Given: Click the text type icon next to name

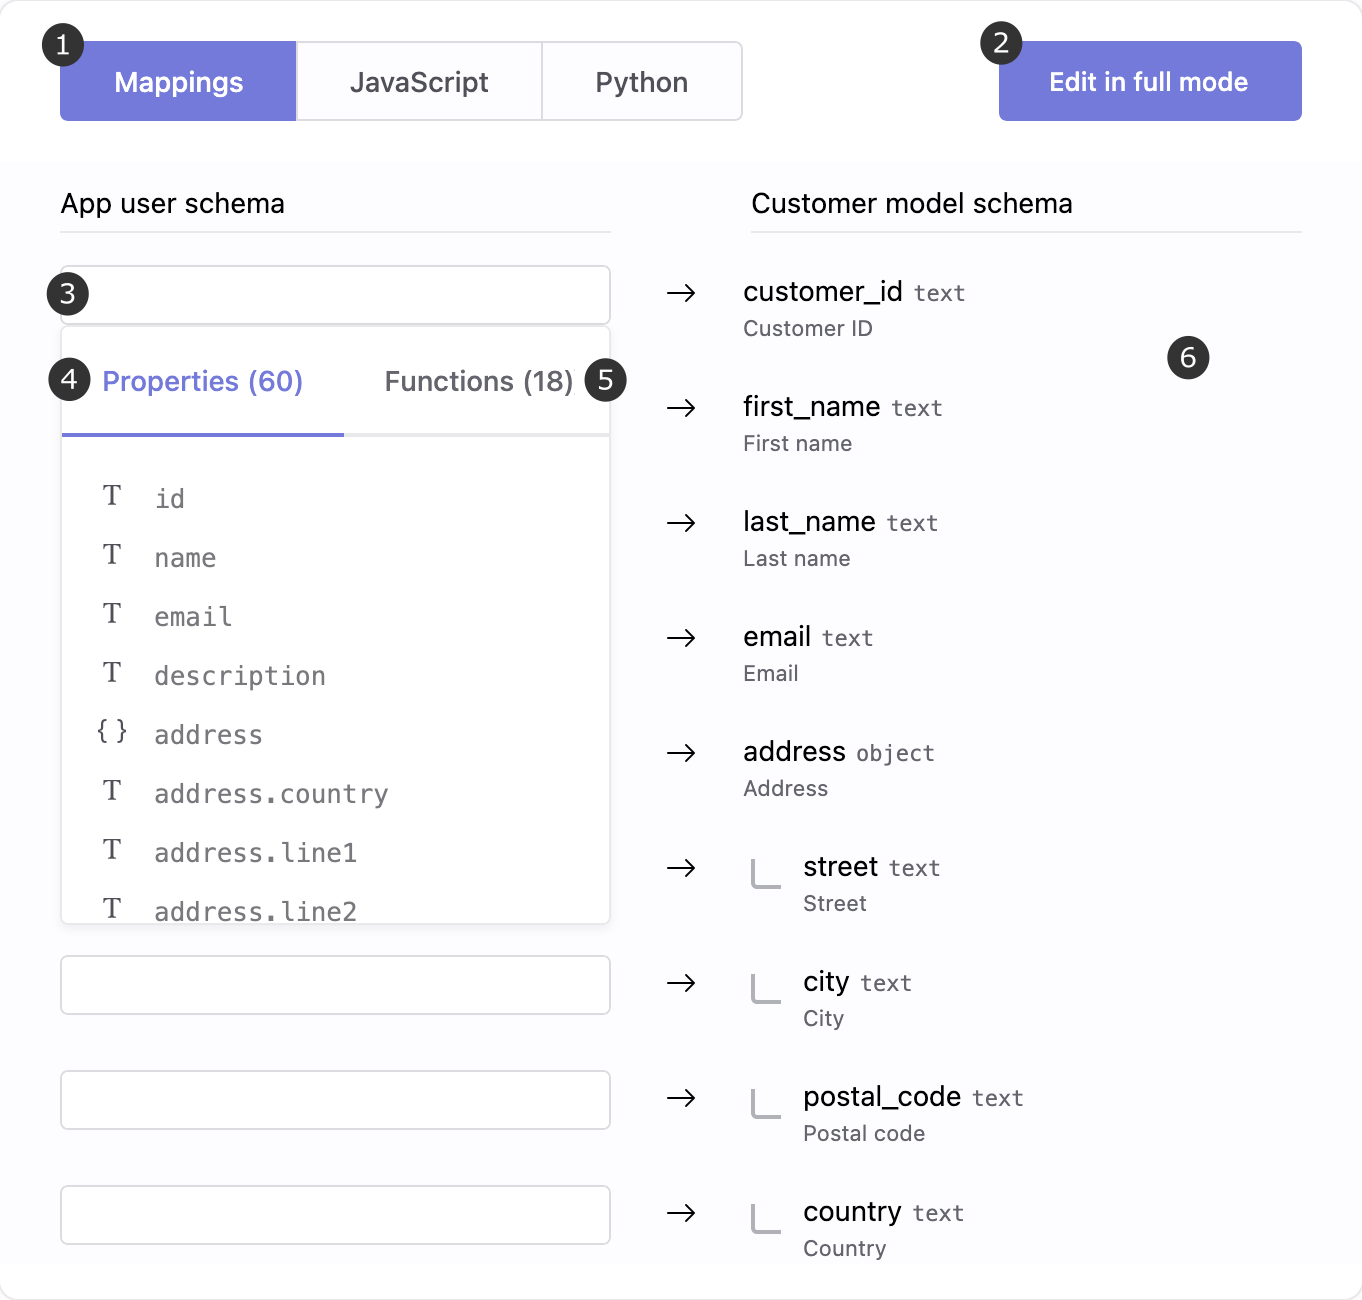Looking at the screenshot, I should tap(112, 555).
